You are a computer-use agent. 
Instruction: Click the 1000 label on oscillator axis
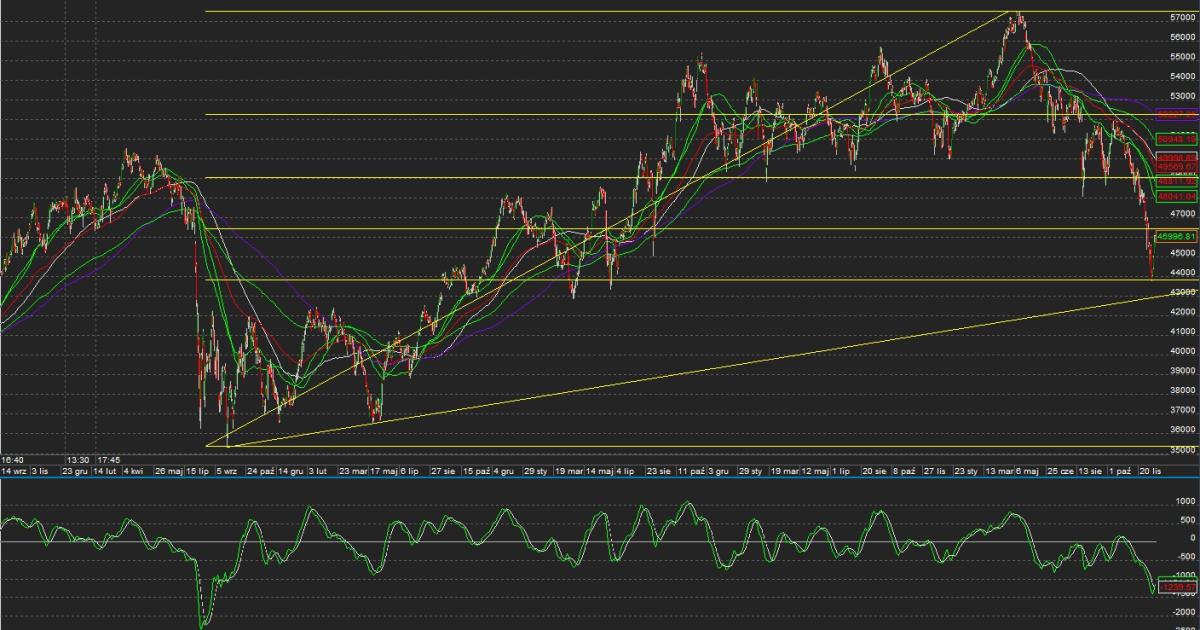(x=1186, y=501)
